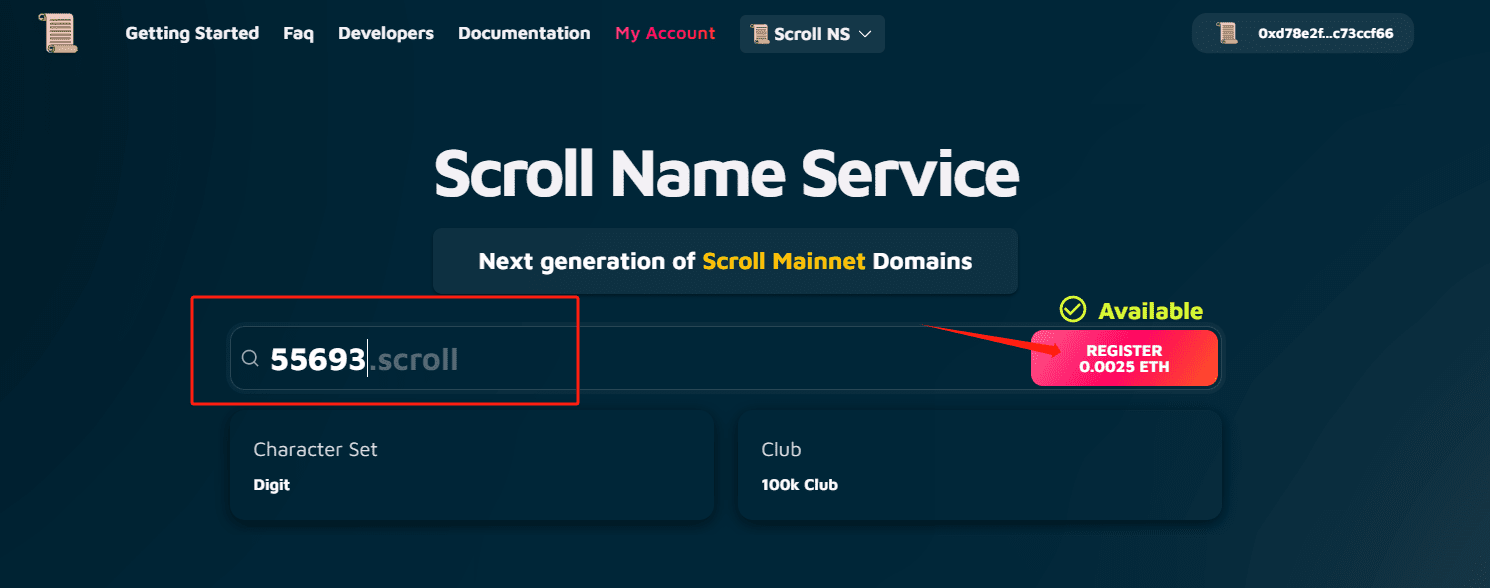Open the Faq page
Image resolution: width=1490 pixels, height=588 pixels.
click(x=298, y=33)
